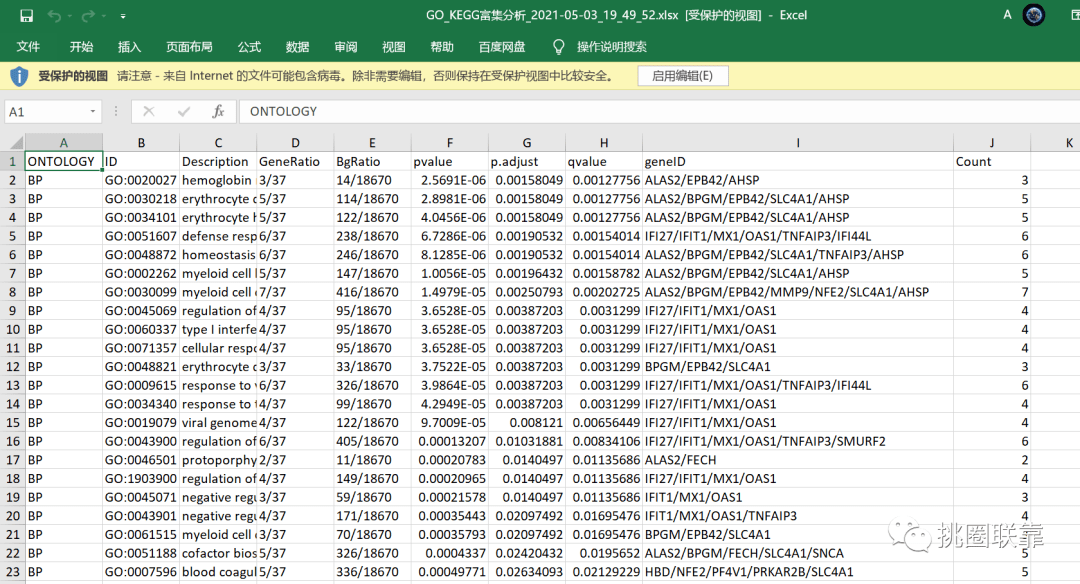Click the geneID header cell
This screenshot has height=584, width=1080.
point(798,162)
